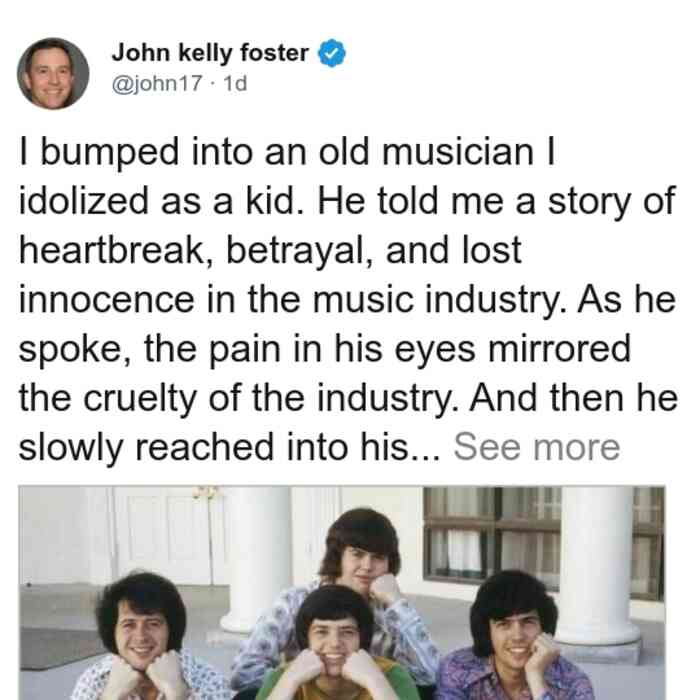700x700 pixels.
Task: Click the truncated text 'slowly reached into his...'
Action: pos(229,447)
